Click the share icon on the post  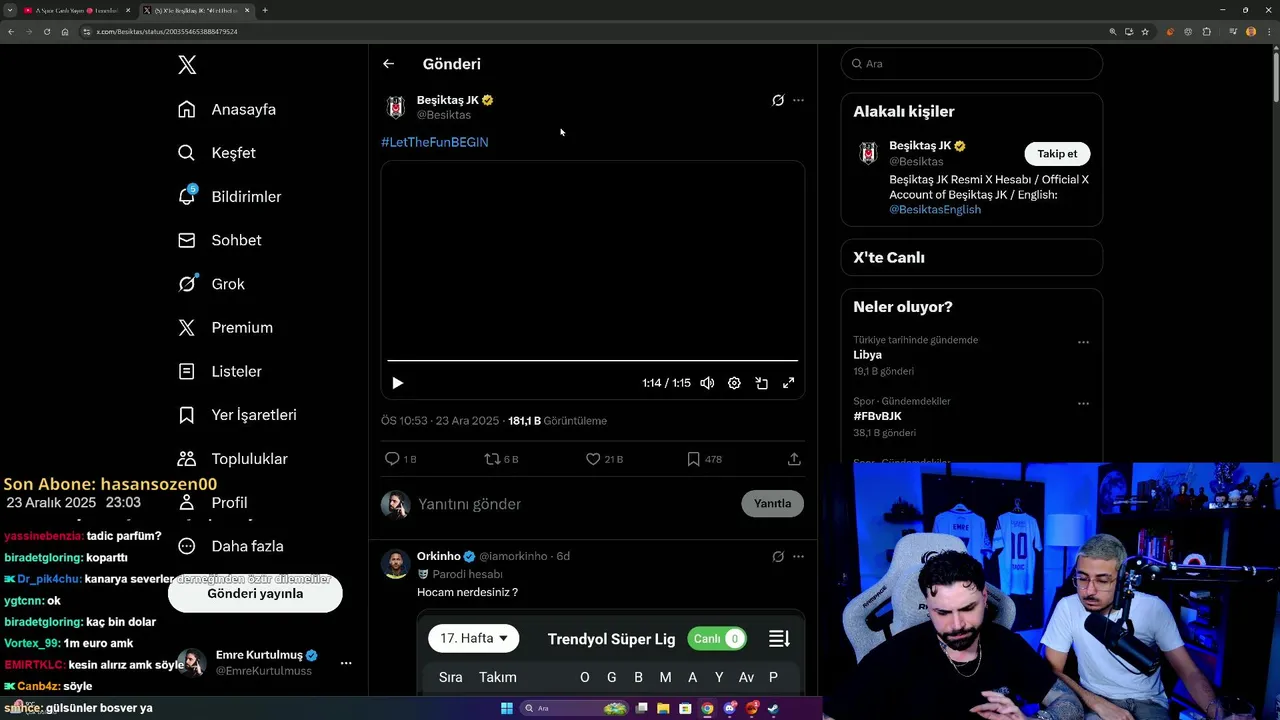click(794, 459)
